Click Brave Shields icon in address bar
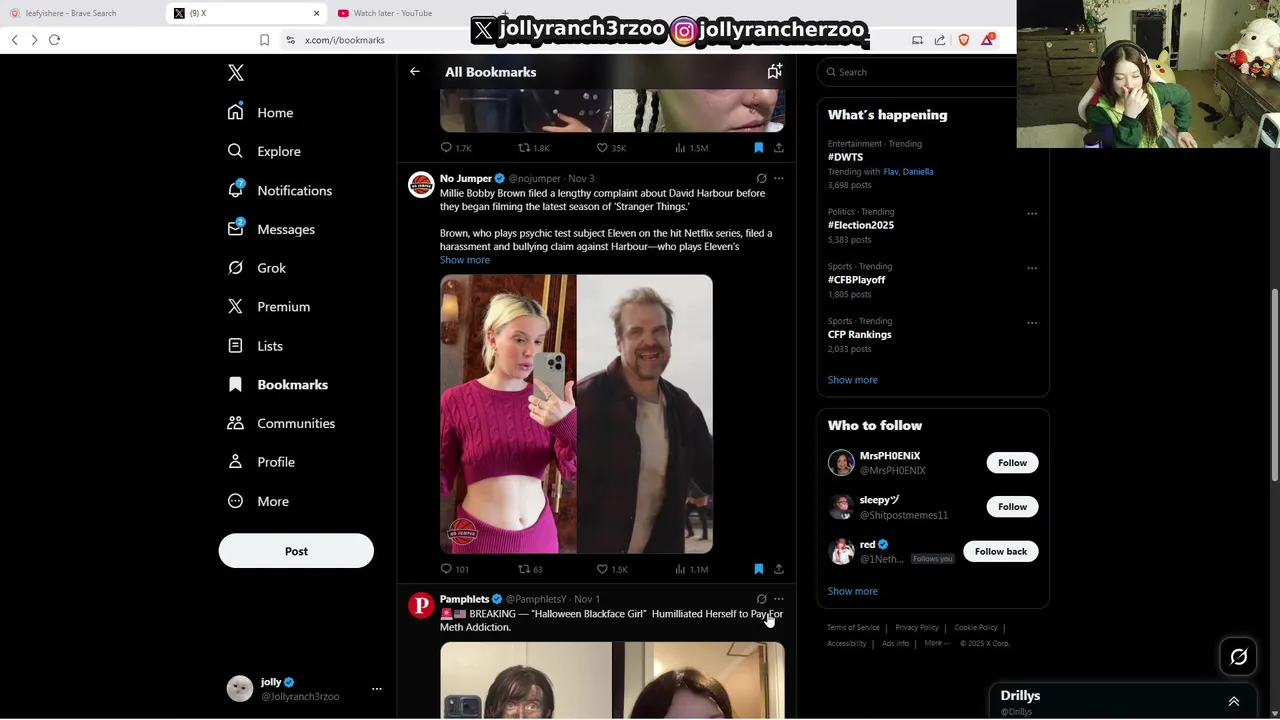The width and height of the screenshot is (1280, 720). point(964,40)
